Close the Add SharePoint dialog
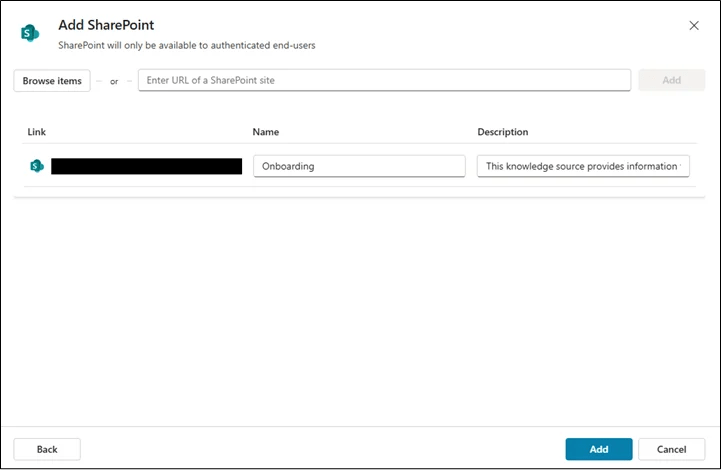 [x=694, y=25]
